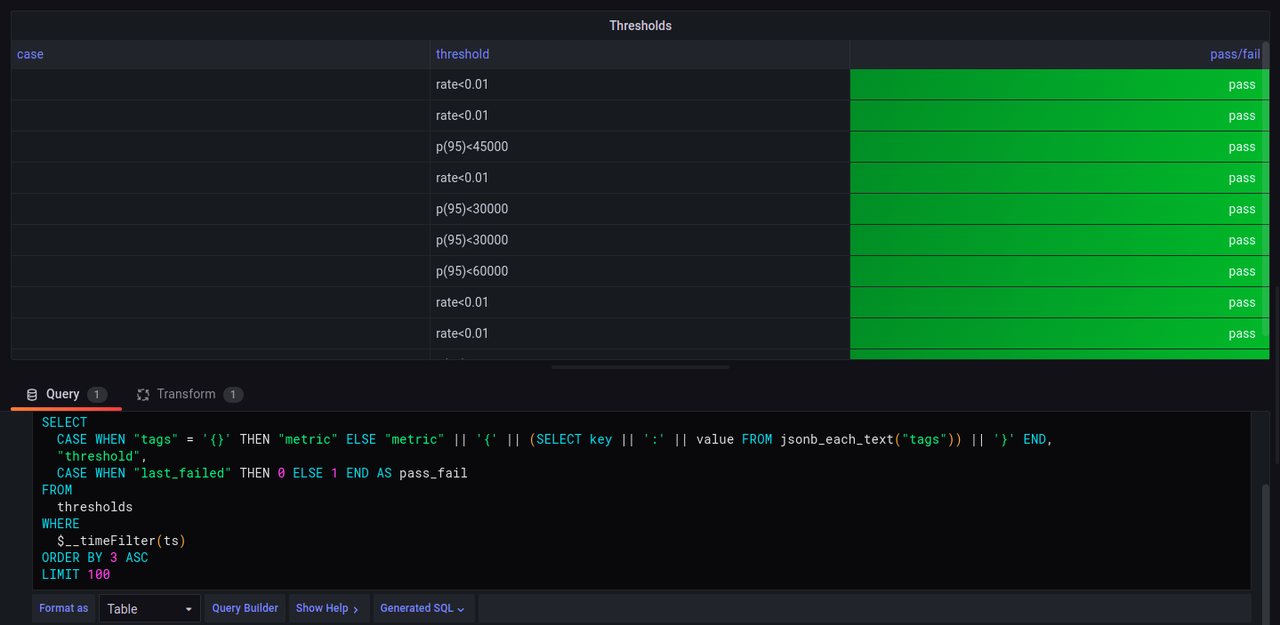Click the ORDER BY 3 ASC line

click(x=95, y=558)
